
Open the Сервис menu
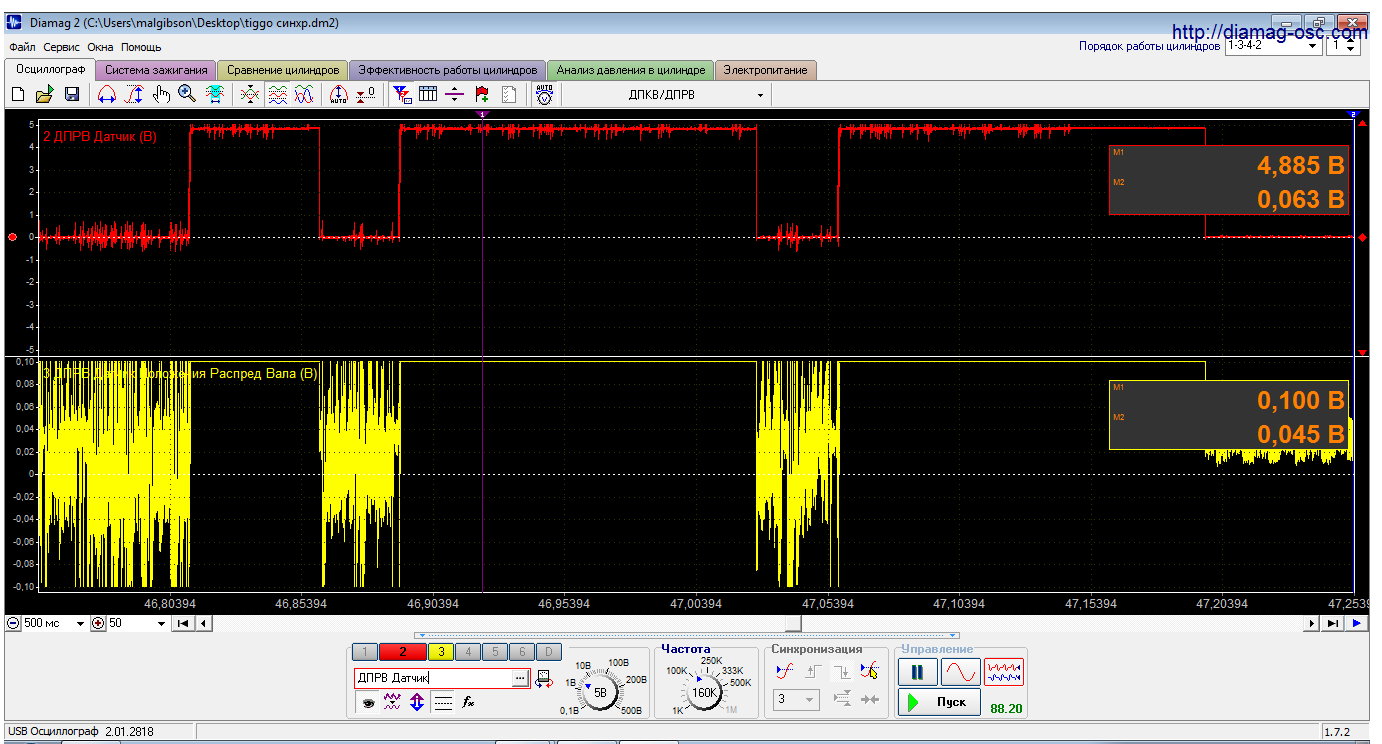pos(62,47)
